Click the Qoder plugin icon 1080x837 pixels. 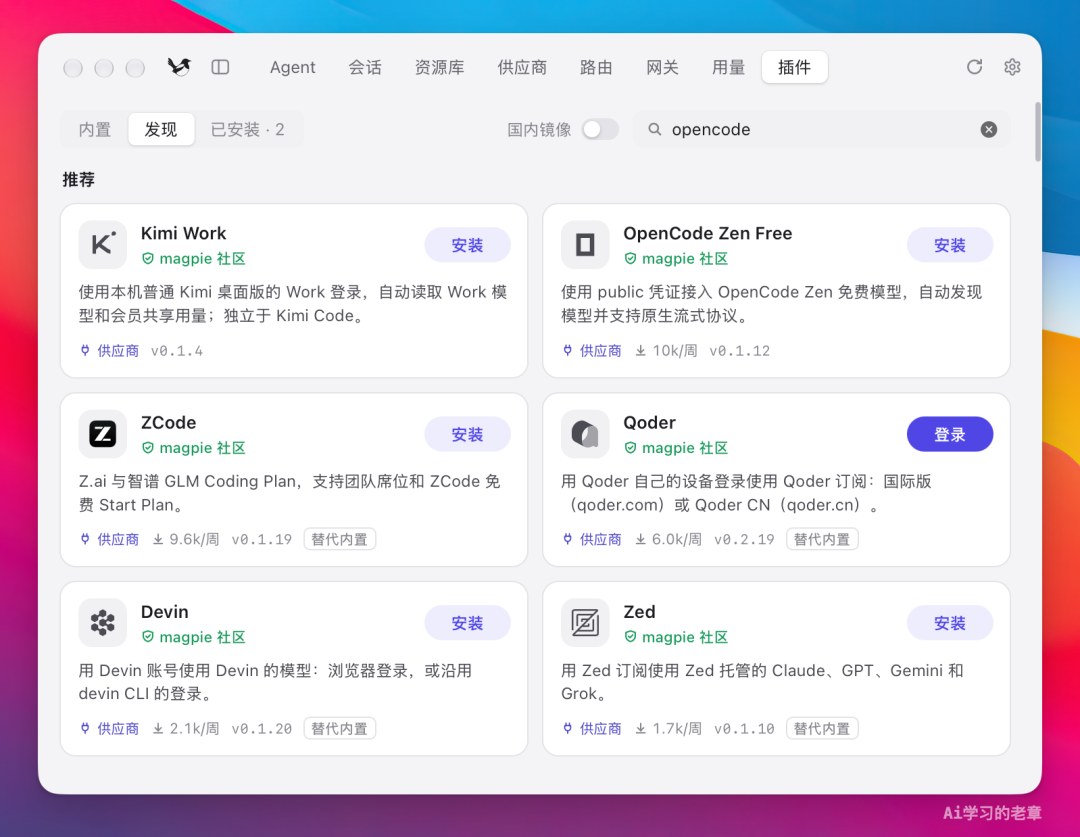pyautogui.click(x=585, y=434)
